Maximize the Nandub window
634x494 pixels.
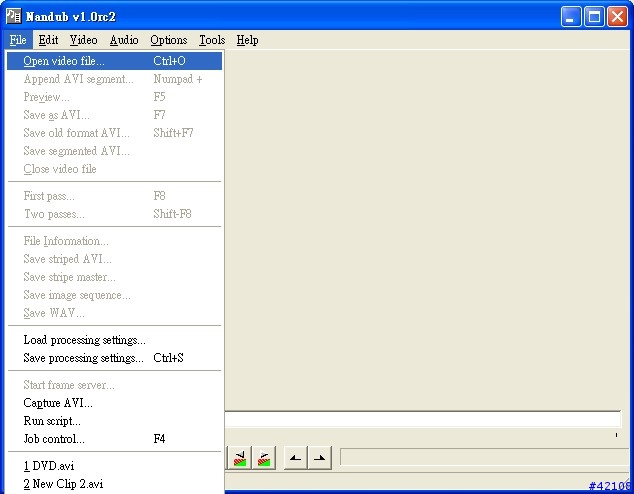point(594,17)
